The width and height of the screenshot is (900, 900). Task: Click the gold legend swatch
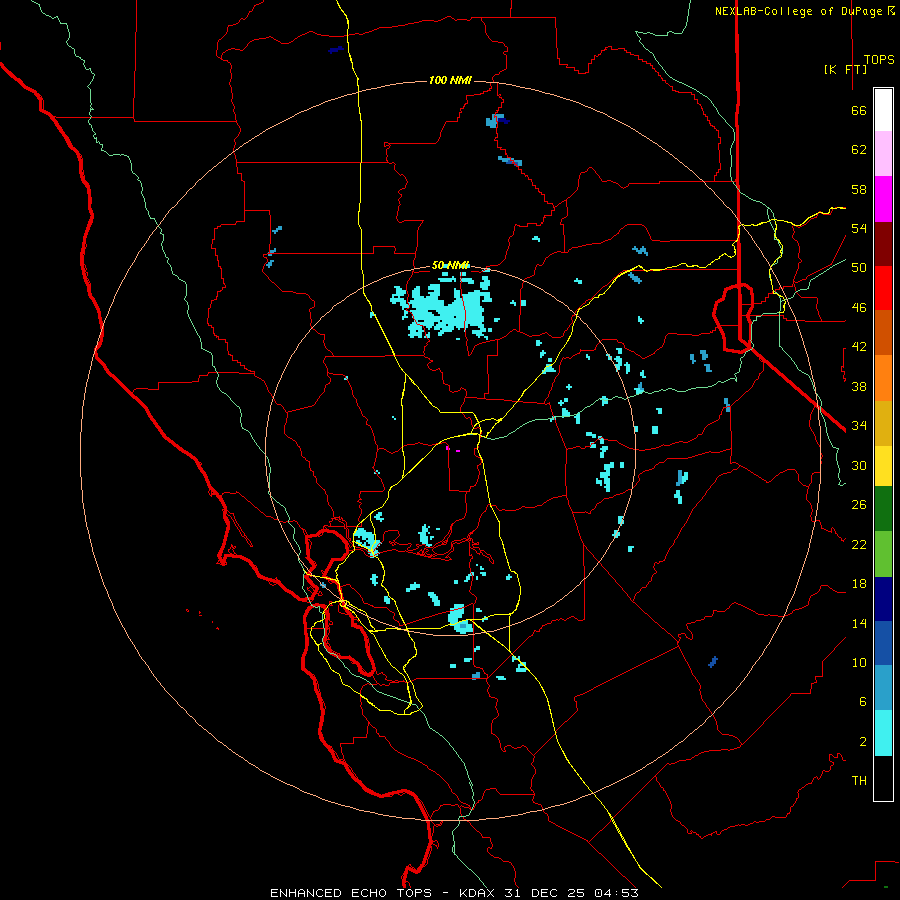[x=883, y=423]
